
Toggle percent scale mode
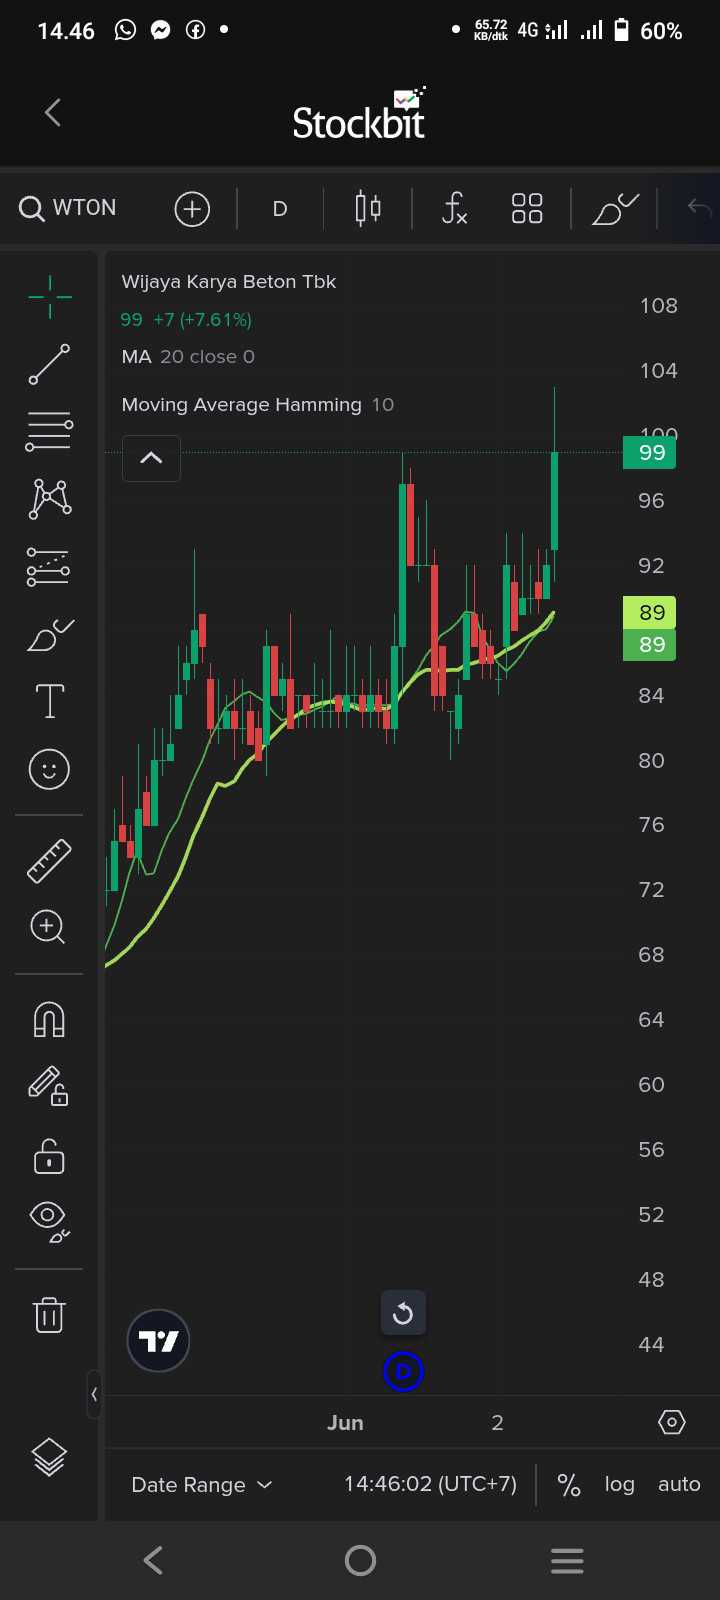(569, 1485)
